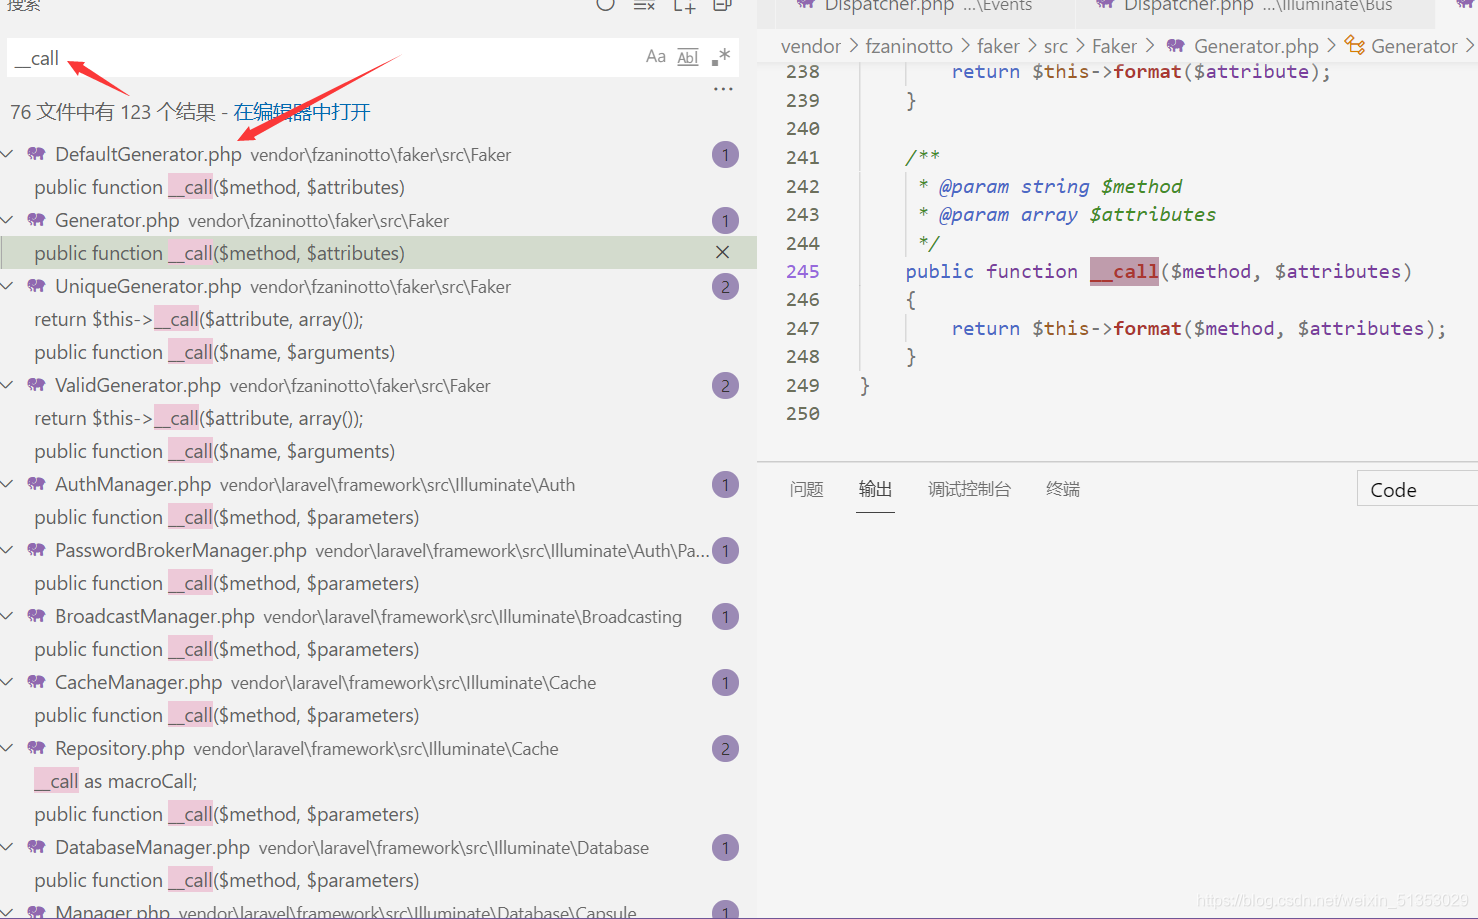Click match count badge for CacheManager.php
The width and height of the screenshot is (1478, 919).
click(725, 683)
